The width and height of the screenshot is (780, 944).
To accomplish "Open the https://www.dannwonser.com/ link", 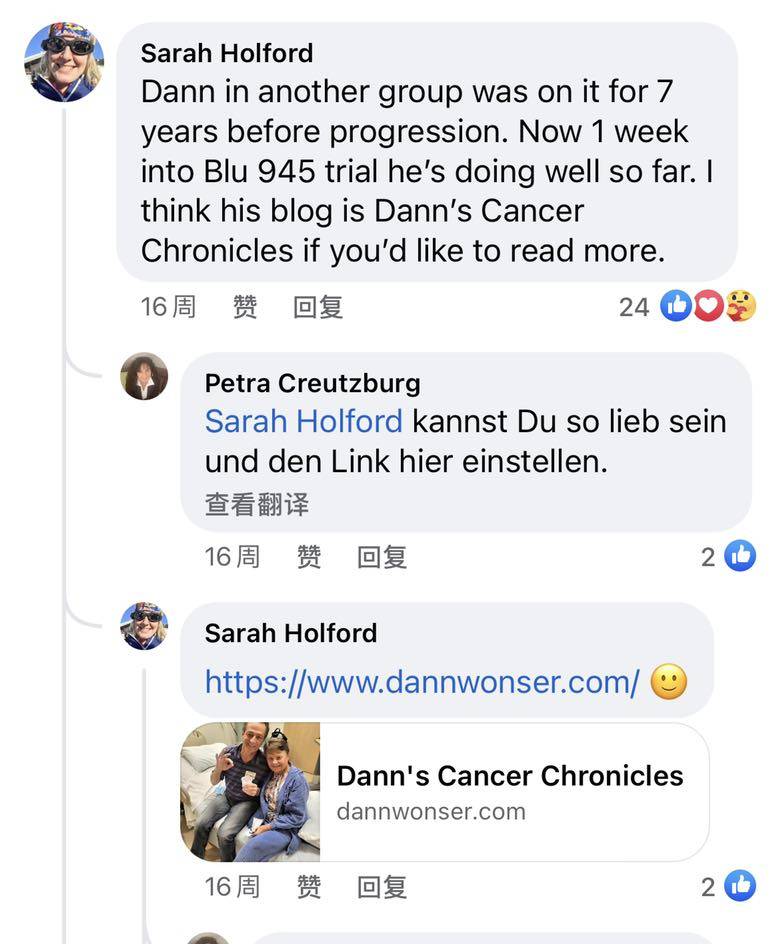I will (x=422, y=682).
